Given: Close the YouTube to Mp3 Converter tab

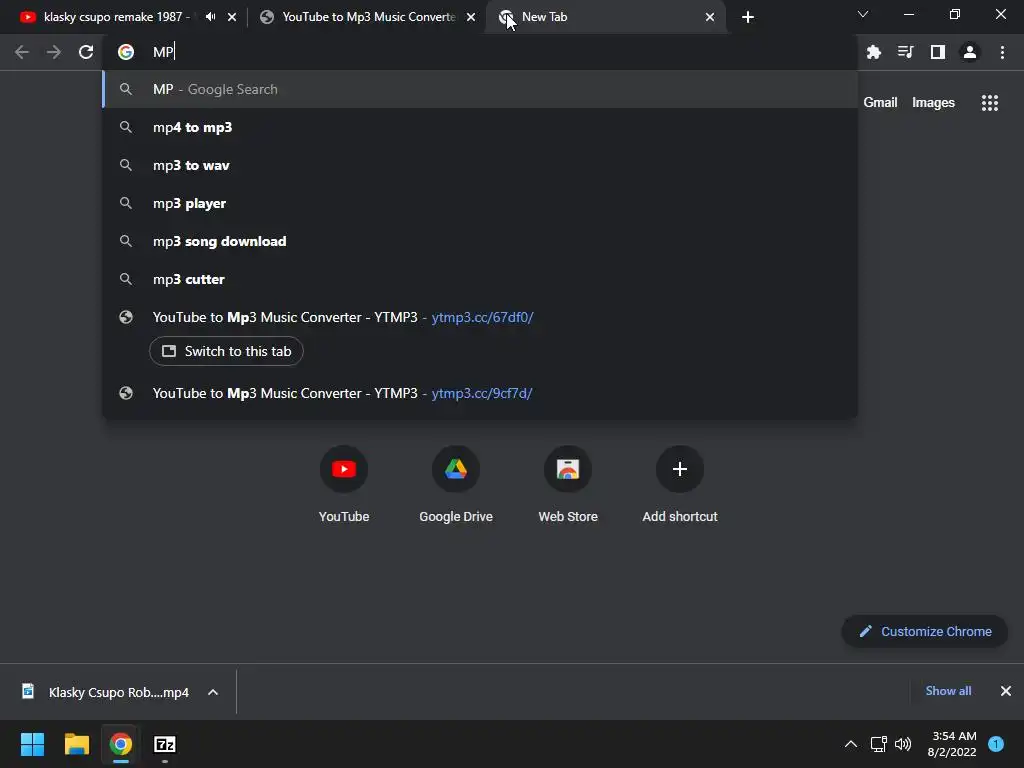Looking at the screenshot, I should [x=471, y=17].
